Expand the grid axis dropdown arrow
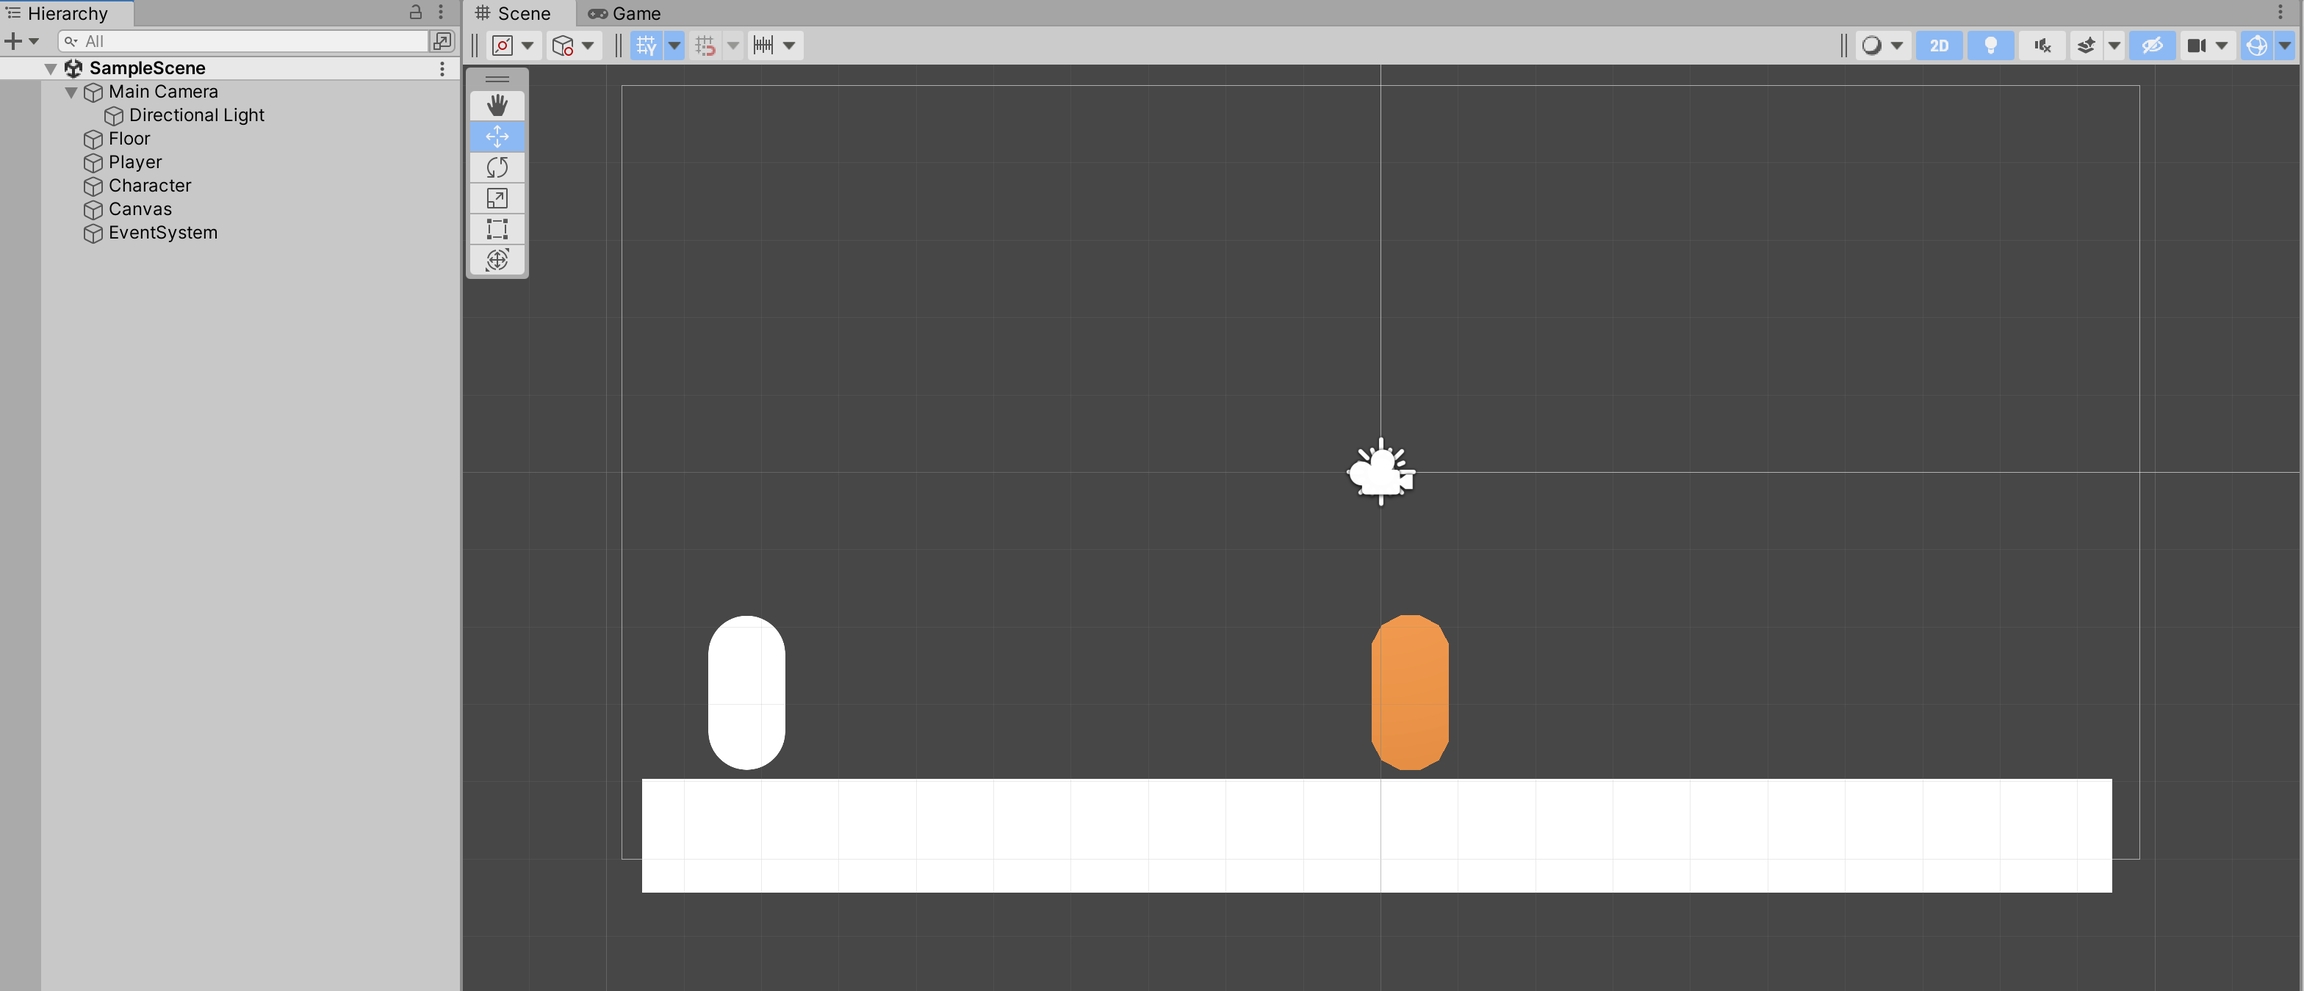Viewport: 2304px width, 991px height. 674,45
